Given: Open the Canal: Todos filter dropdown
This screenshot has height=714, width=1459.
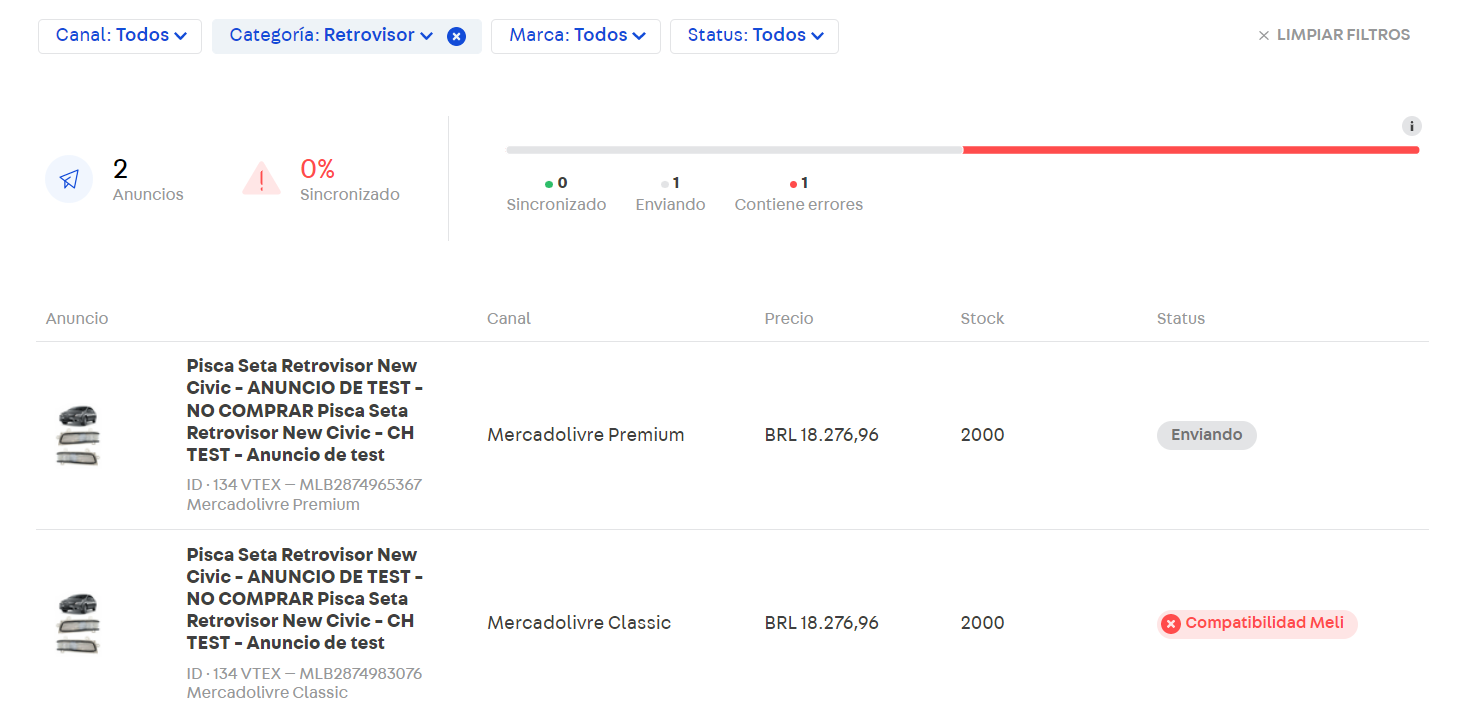Looking at the screenshot, I should [119, 35].
